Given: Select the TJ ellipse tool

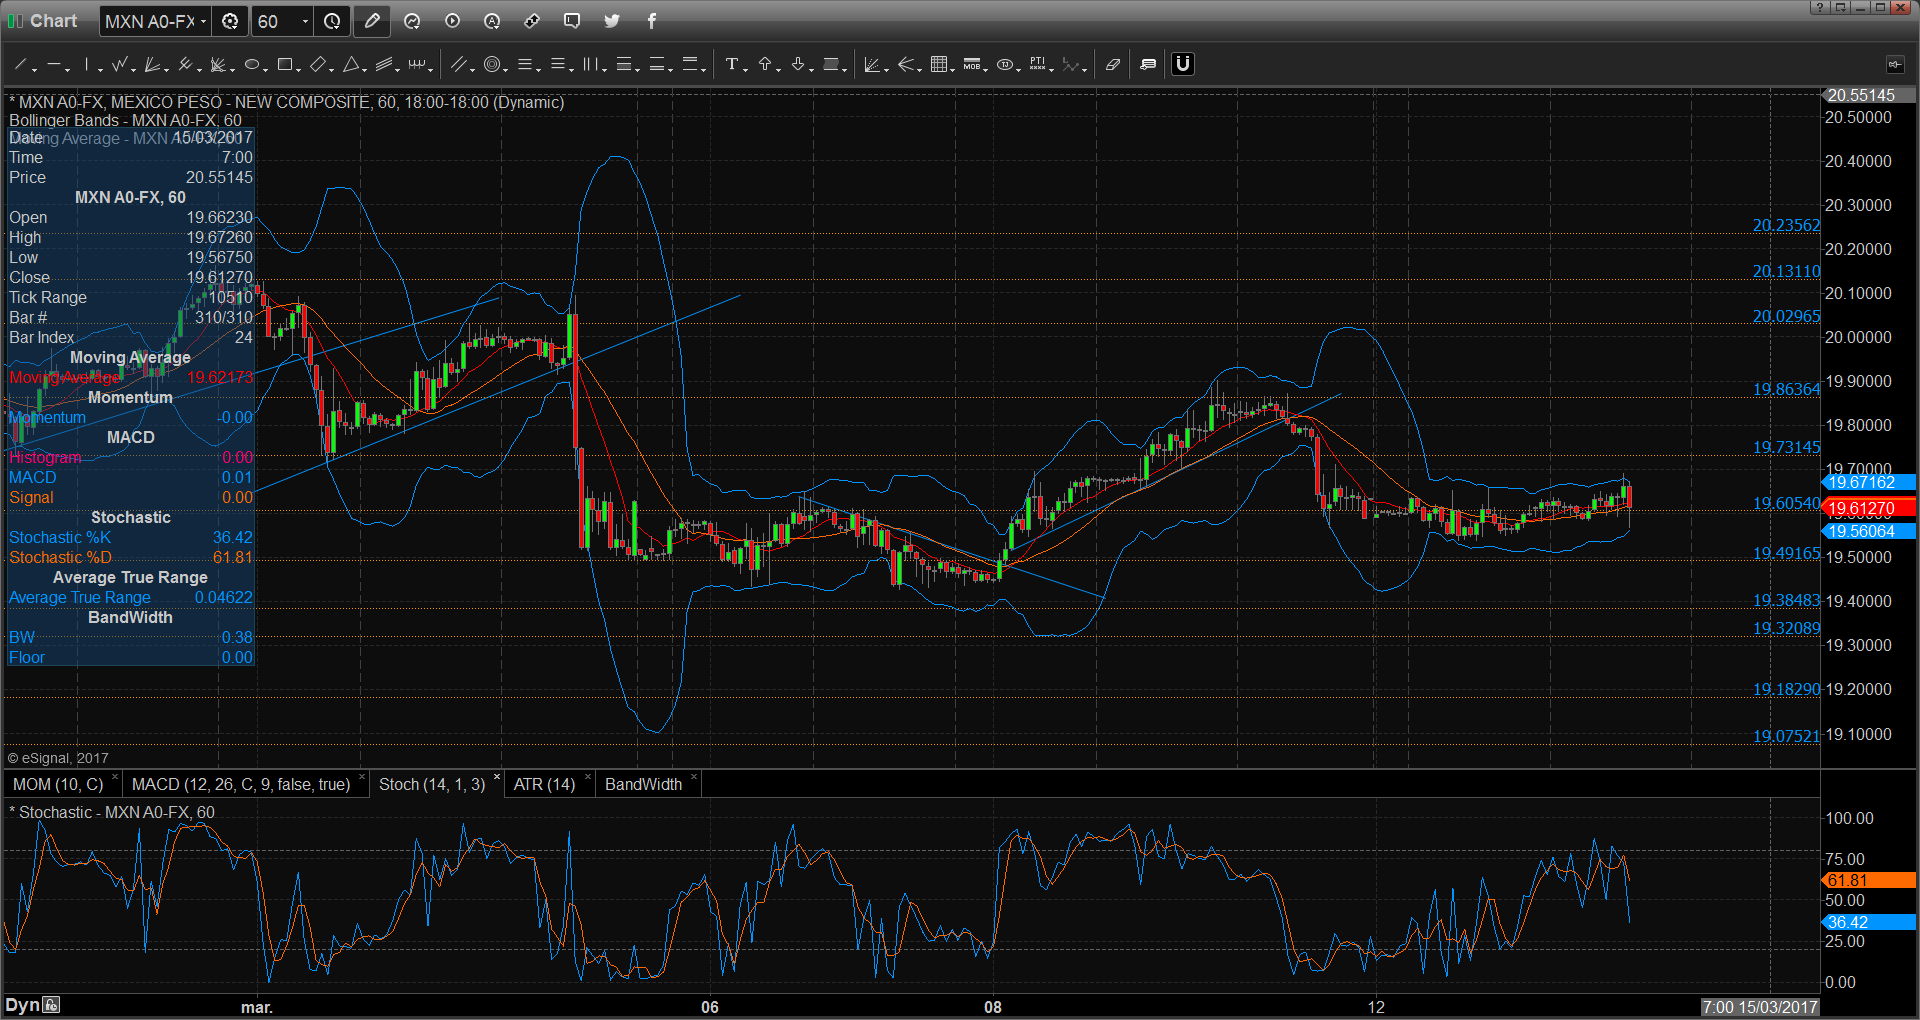Looking at the screenshot, I should [x=1004, y=65].
